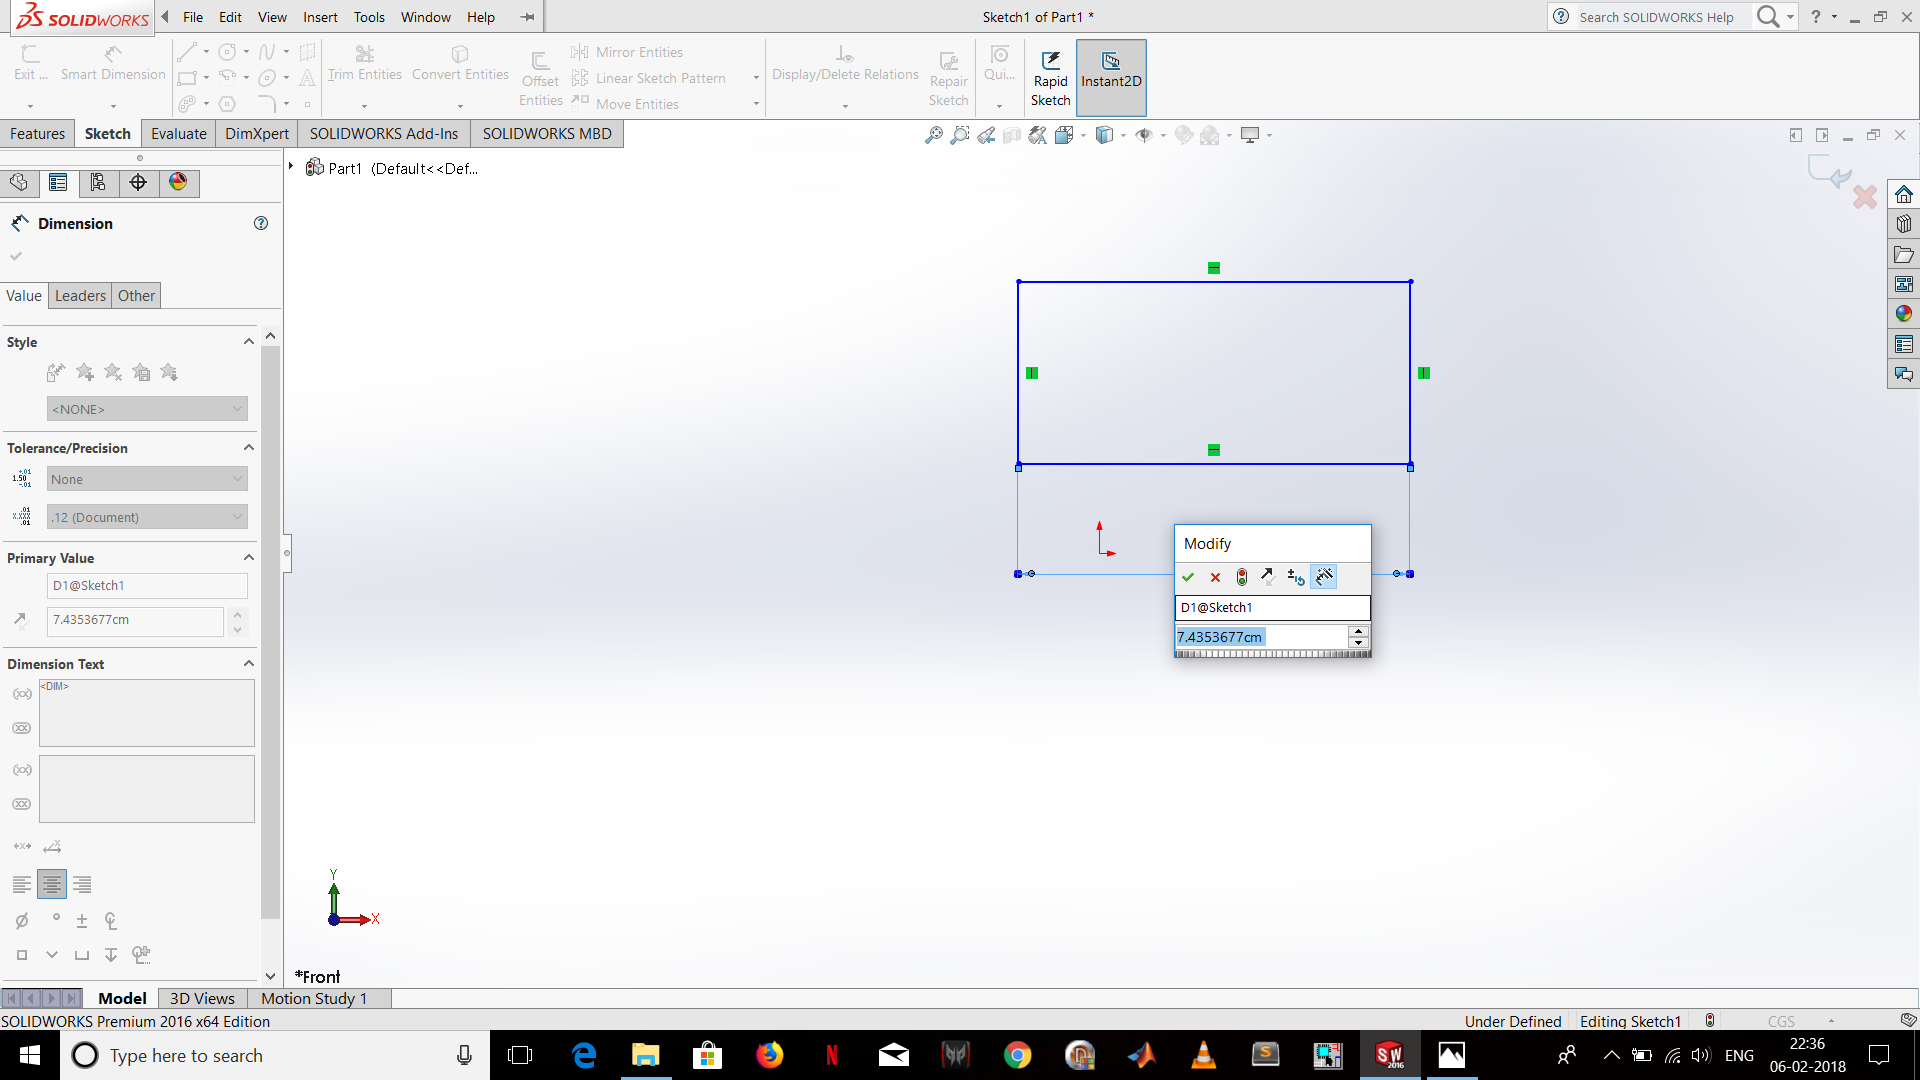Edit the 7.4353677cm input field

(x=1259, y=637)
